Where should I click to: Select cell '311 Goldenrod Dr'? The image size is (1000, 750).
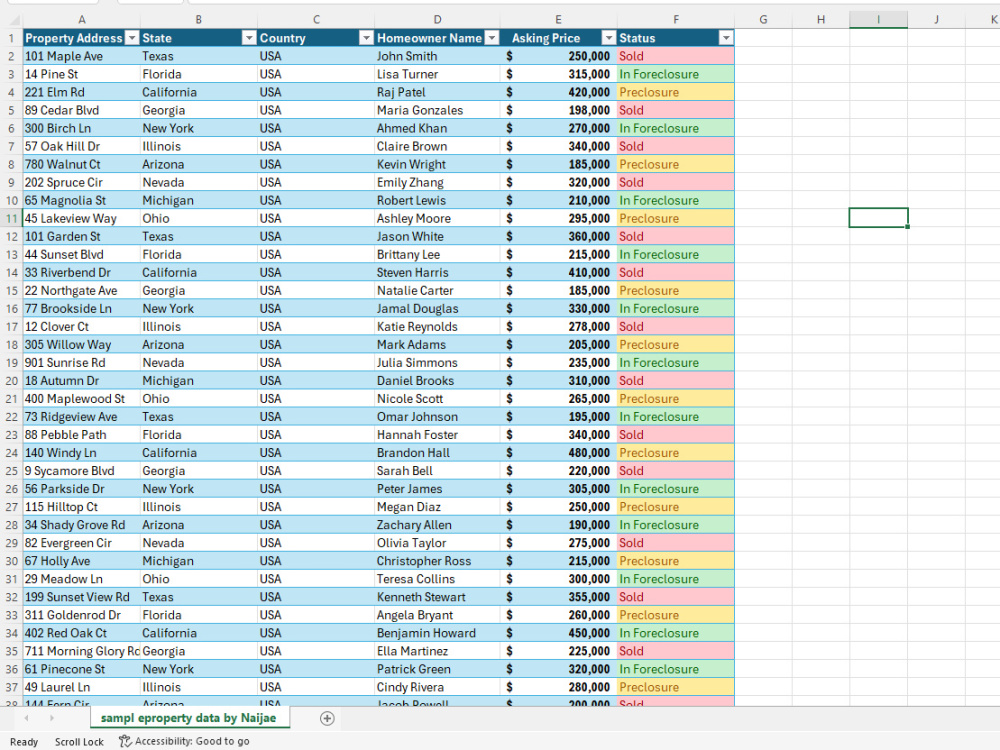pos(82,615)
